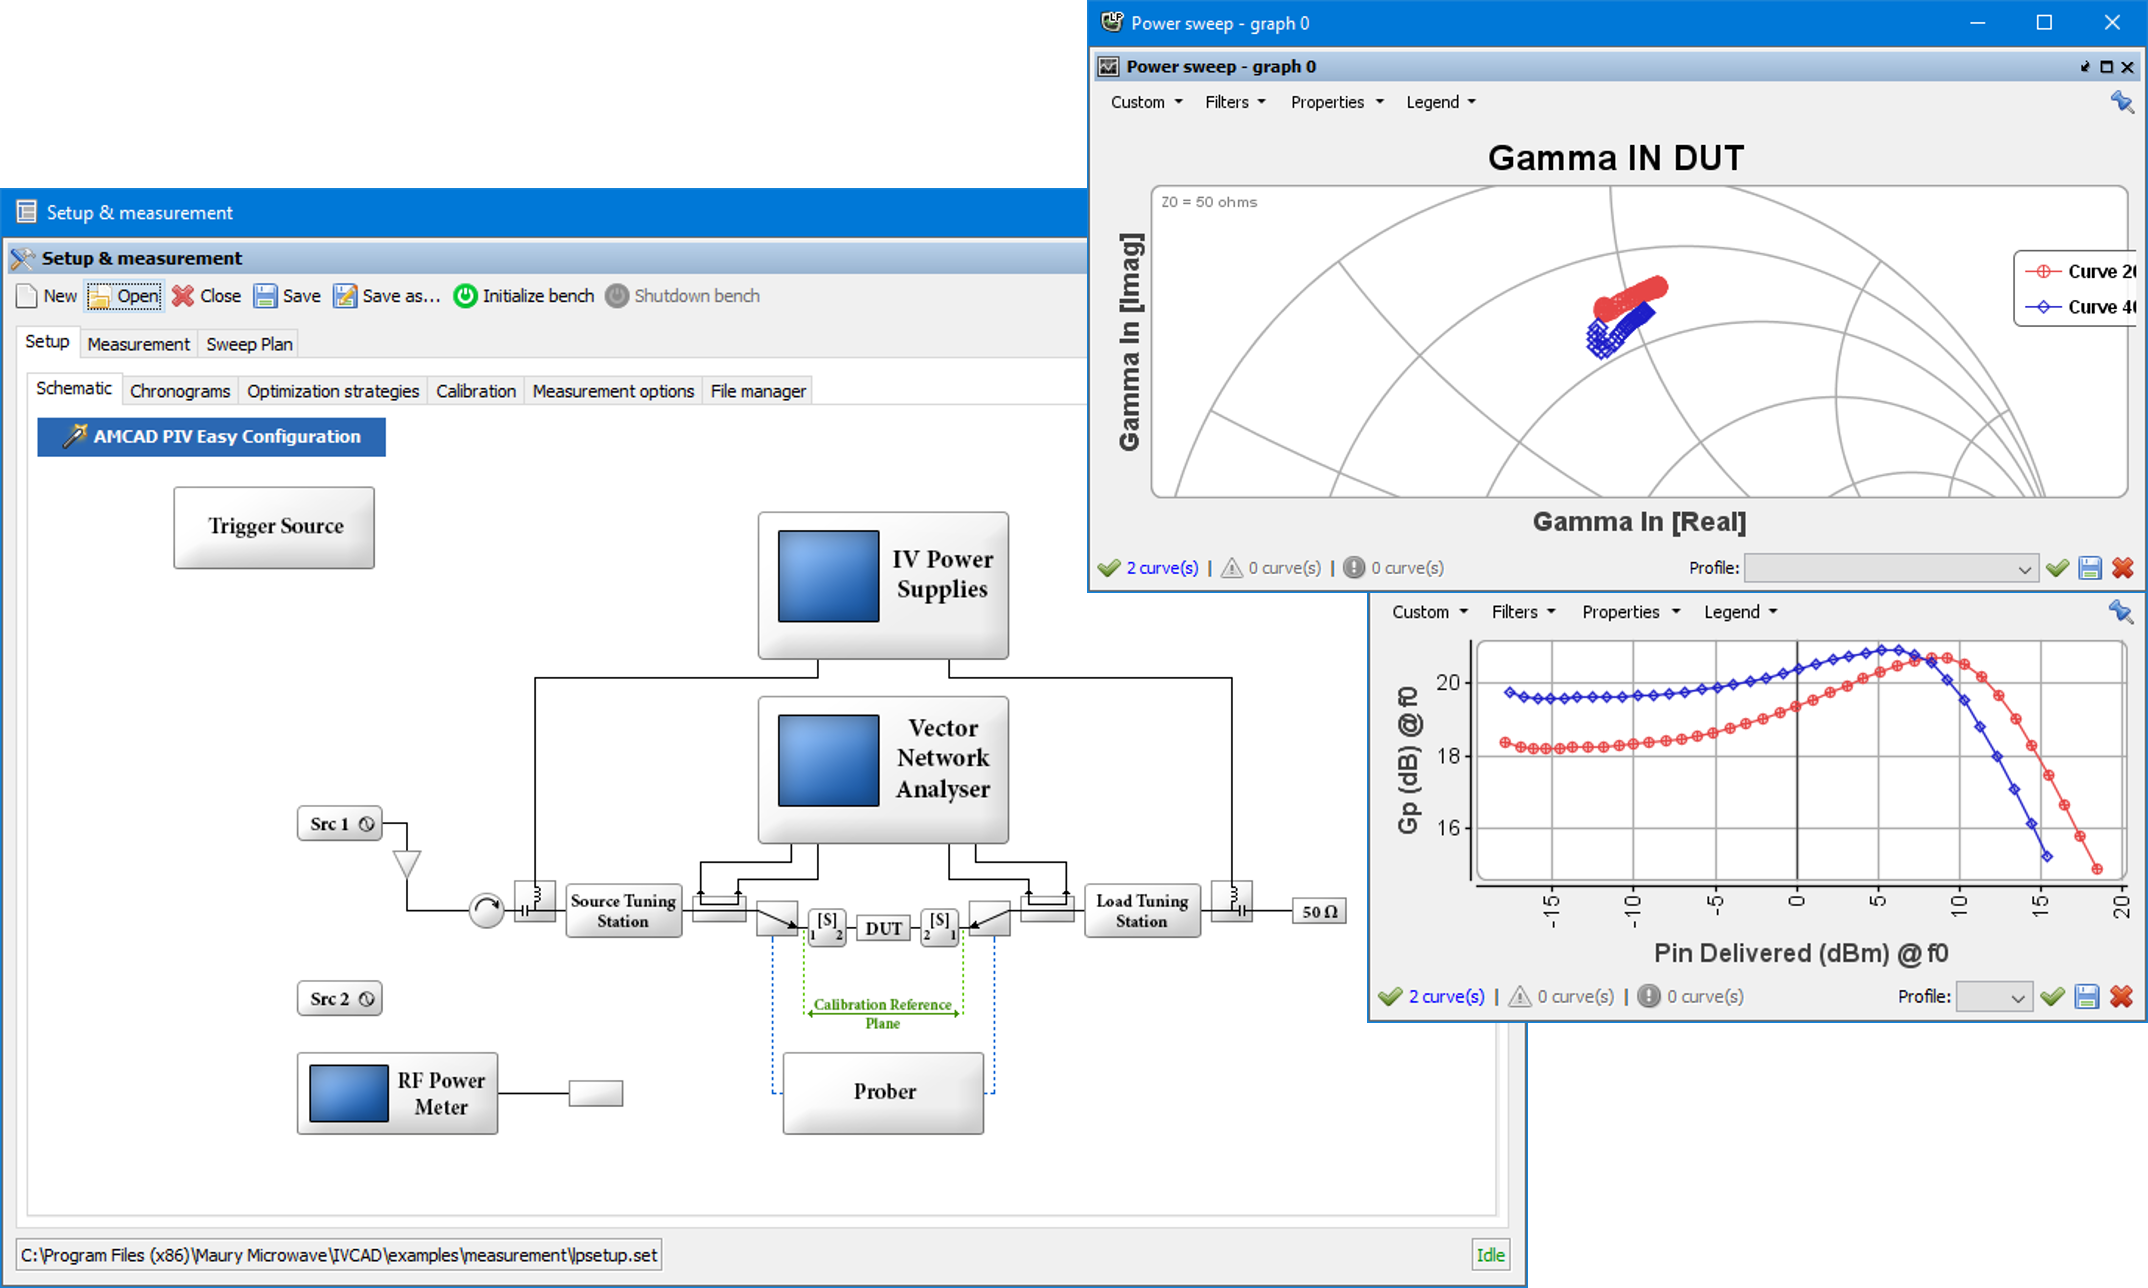Open Custom dropdown in Gamma IN DUT graph
Image resolution: width=2148 pixels, height=1288 pixels.
pos(1146,102)
